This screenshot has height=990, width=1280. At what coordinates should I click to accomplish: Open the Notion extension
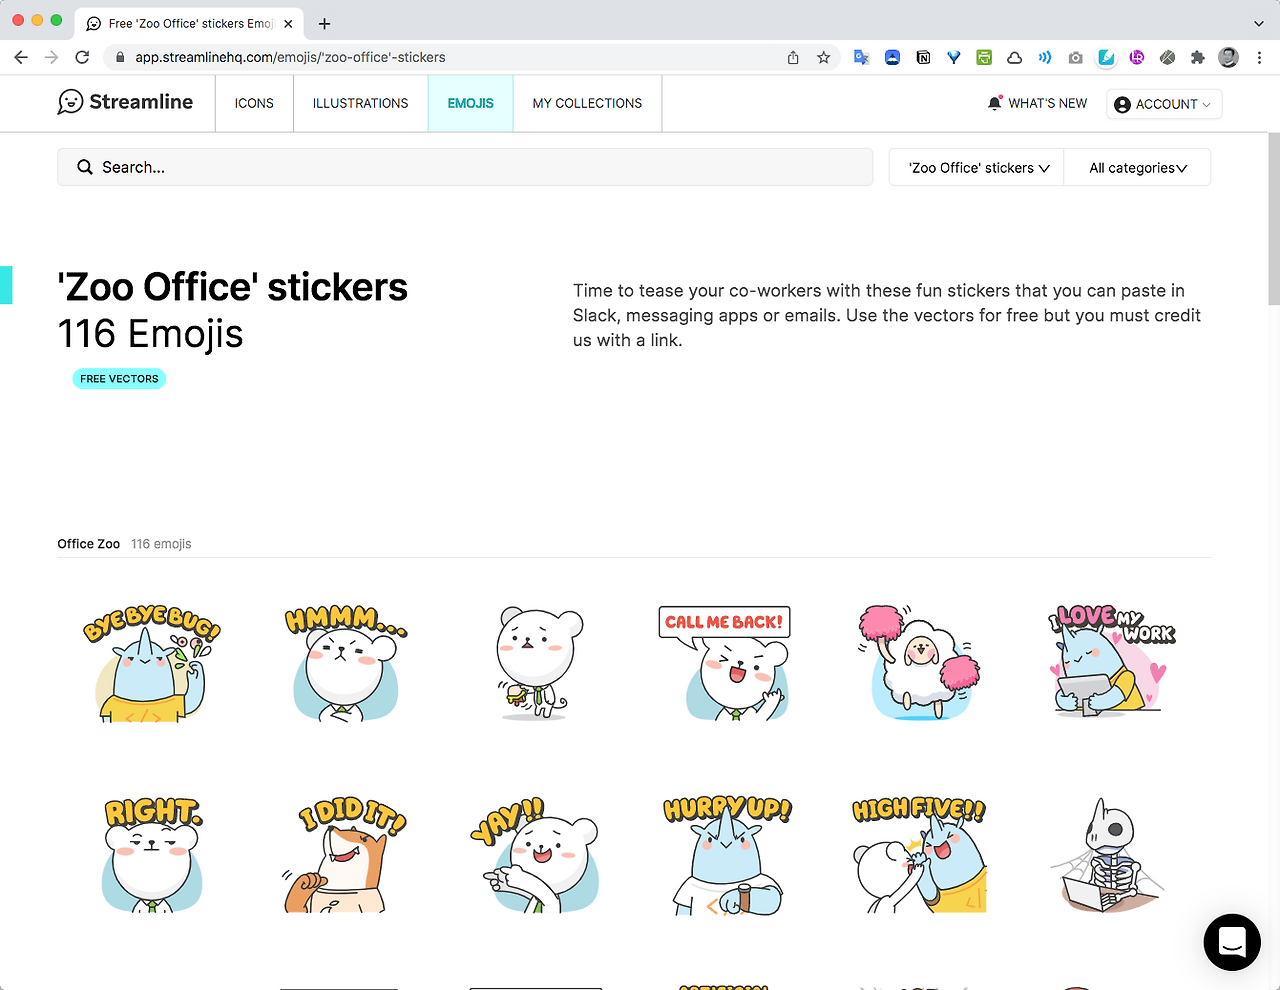pos(923,57)
